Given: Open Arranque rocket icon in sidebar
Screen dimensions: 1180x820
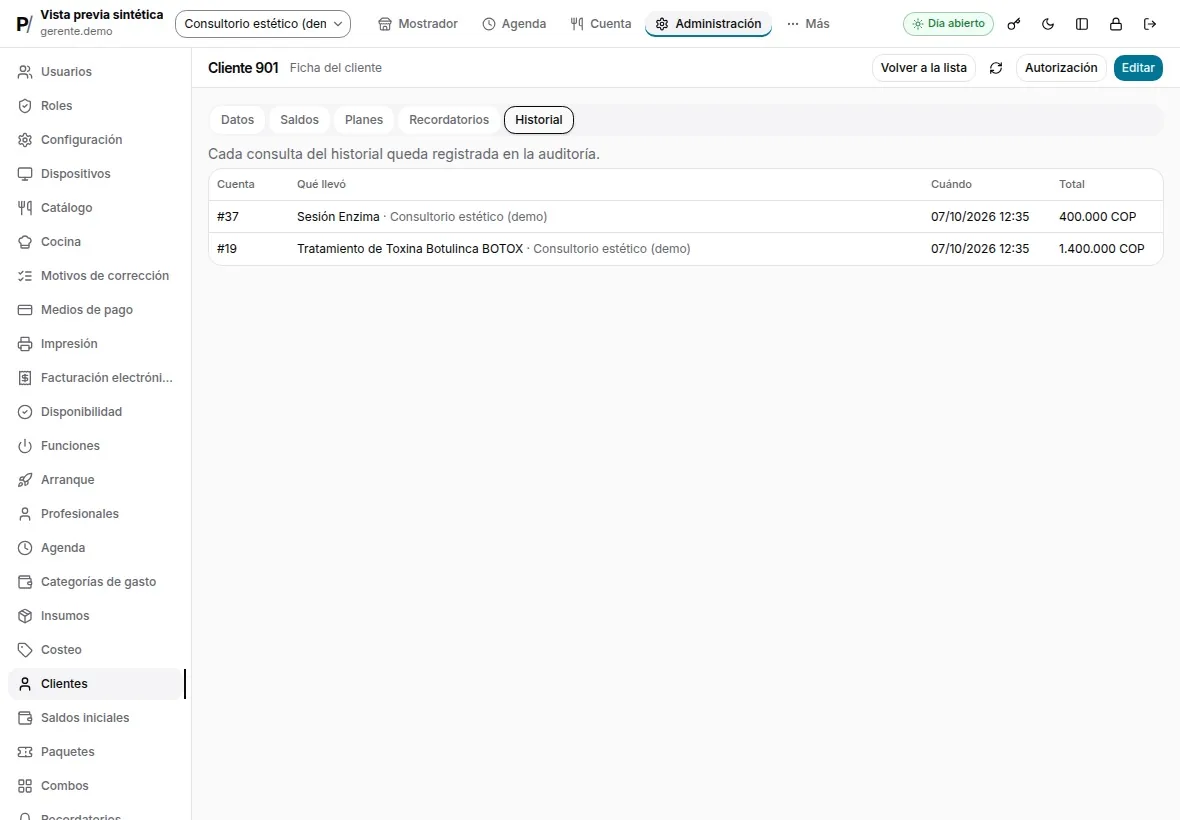Looking at the screenshot, I should coord(25,480).
